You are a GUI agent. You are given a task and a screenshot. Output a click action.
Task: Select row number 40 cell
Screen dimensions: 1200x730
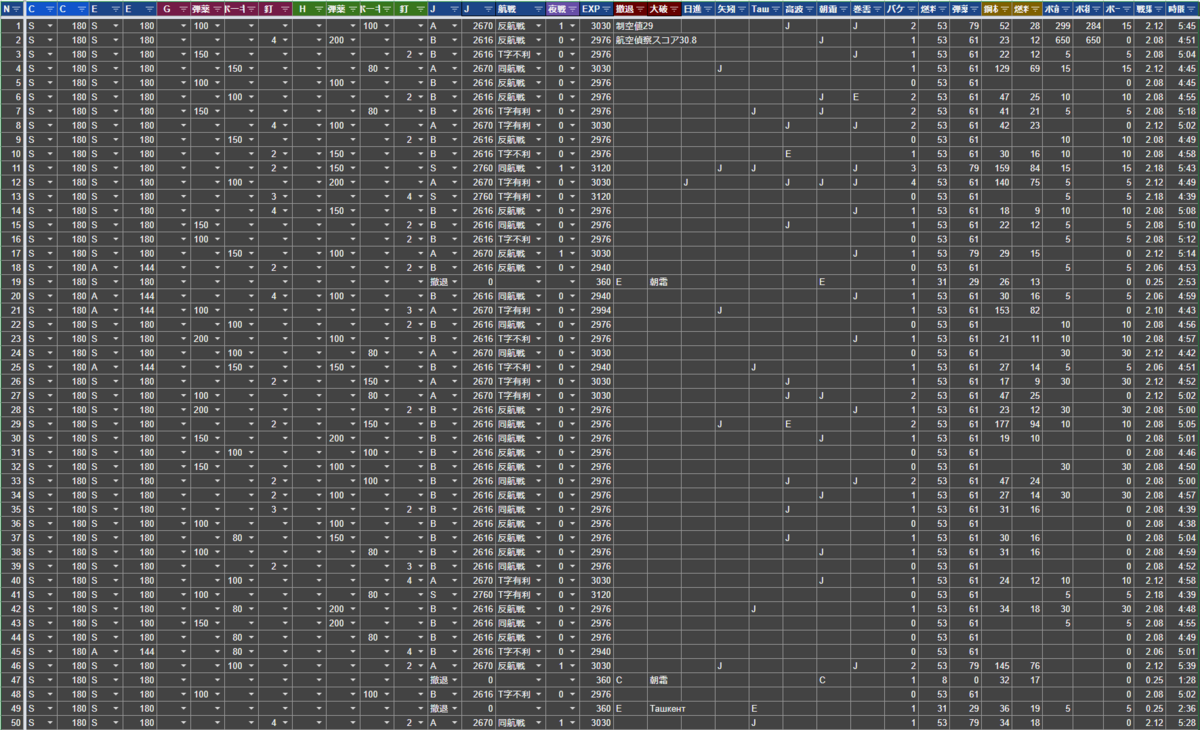[x=12, y=580]
